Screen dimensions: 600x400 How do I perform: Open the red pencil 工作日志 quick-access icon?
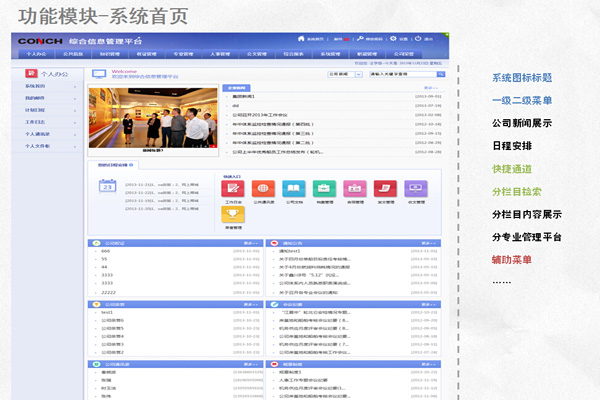coord(233,188)
